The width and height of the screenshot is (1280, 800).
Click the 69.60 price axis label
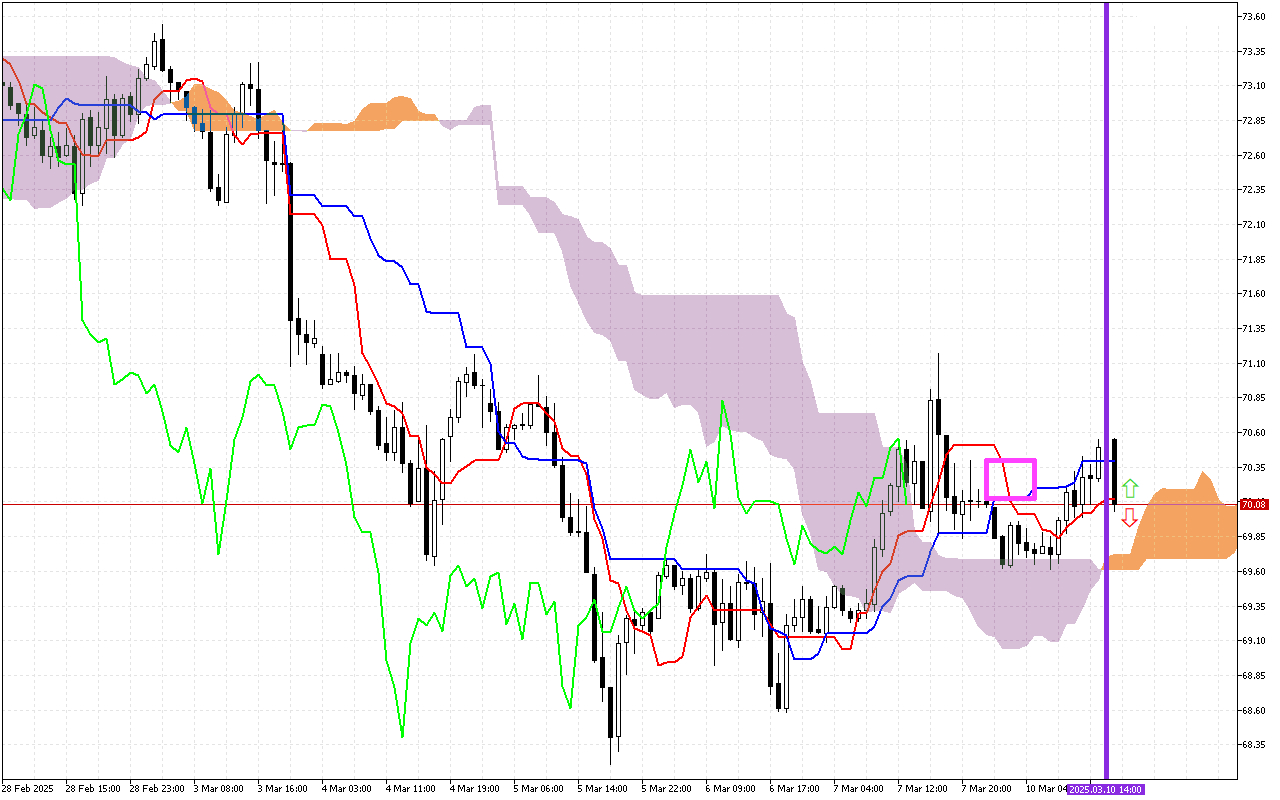[x=1254, y=572]
